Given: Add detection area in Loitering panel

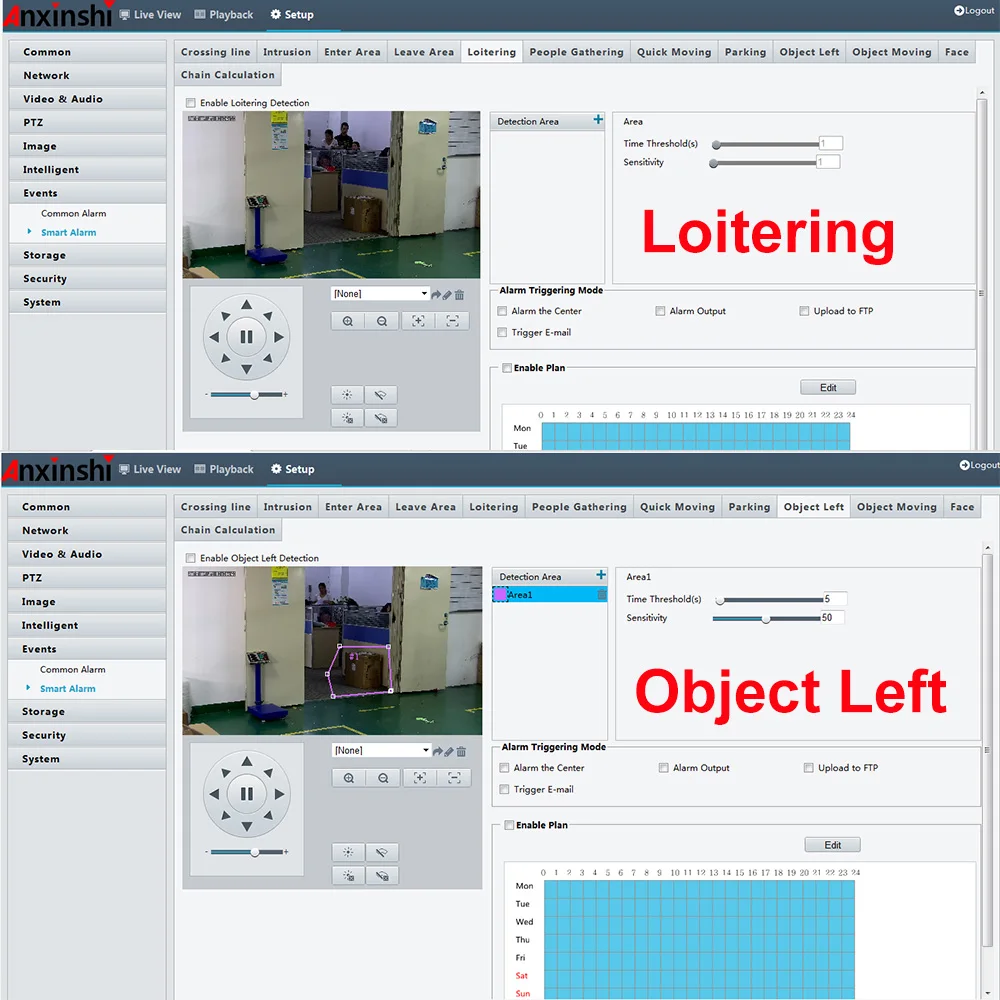Looking at the screenshot, I should click(x=598, y=120).
